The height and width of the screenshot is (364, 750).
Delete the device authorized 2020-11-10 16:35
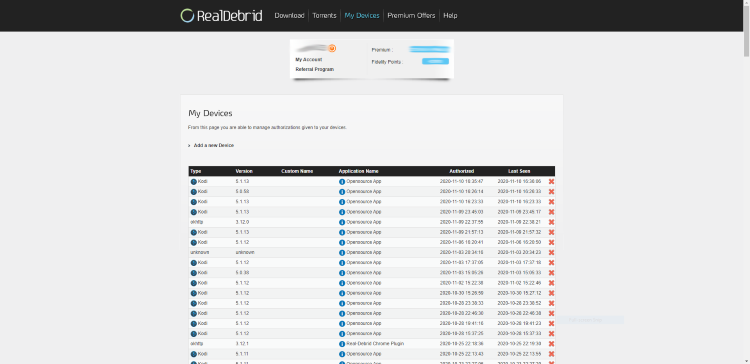[x=551, y=182]
